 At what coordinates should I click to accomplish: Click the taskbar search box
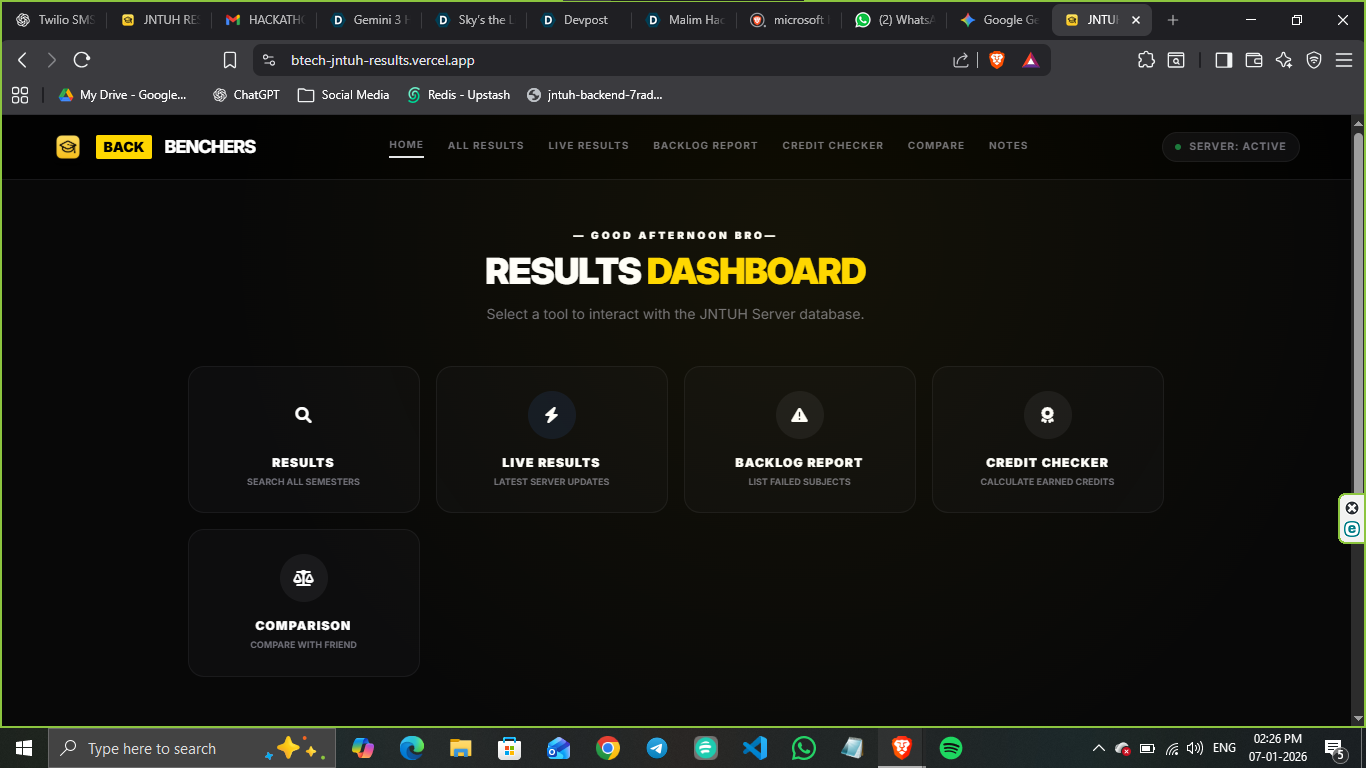pyautogui.click(x=190, y=748)
